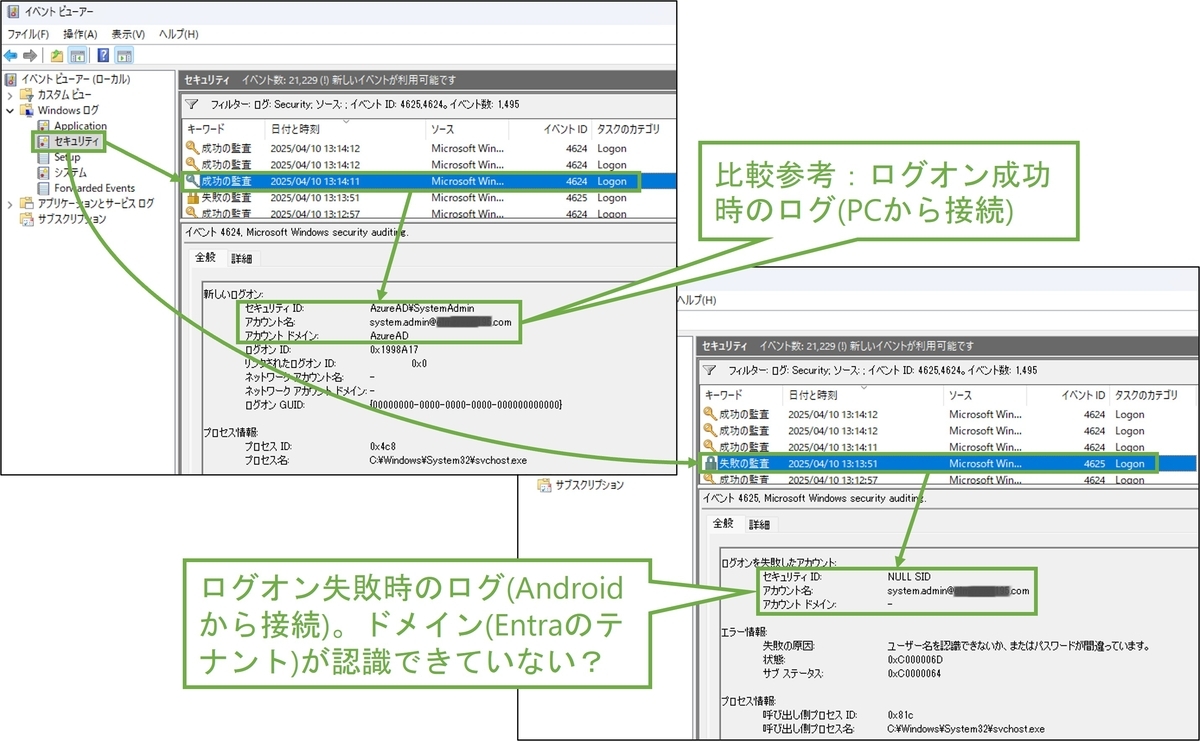Image resolution: width=1200 pixels, height=741 pixels.
Task: Click the 状態 value 0xC000006D
Action: coord(915,659)
